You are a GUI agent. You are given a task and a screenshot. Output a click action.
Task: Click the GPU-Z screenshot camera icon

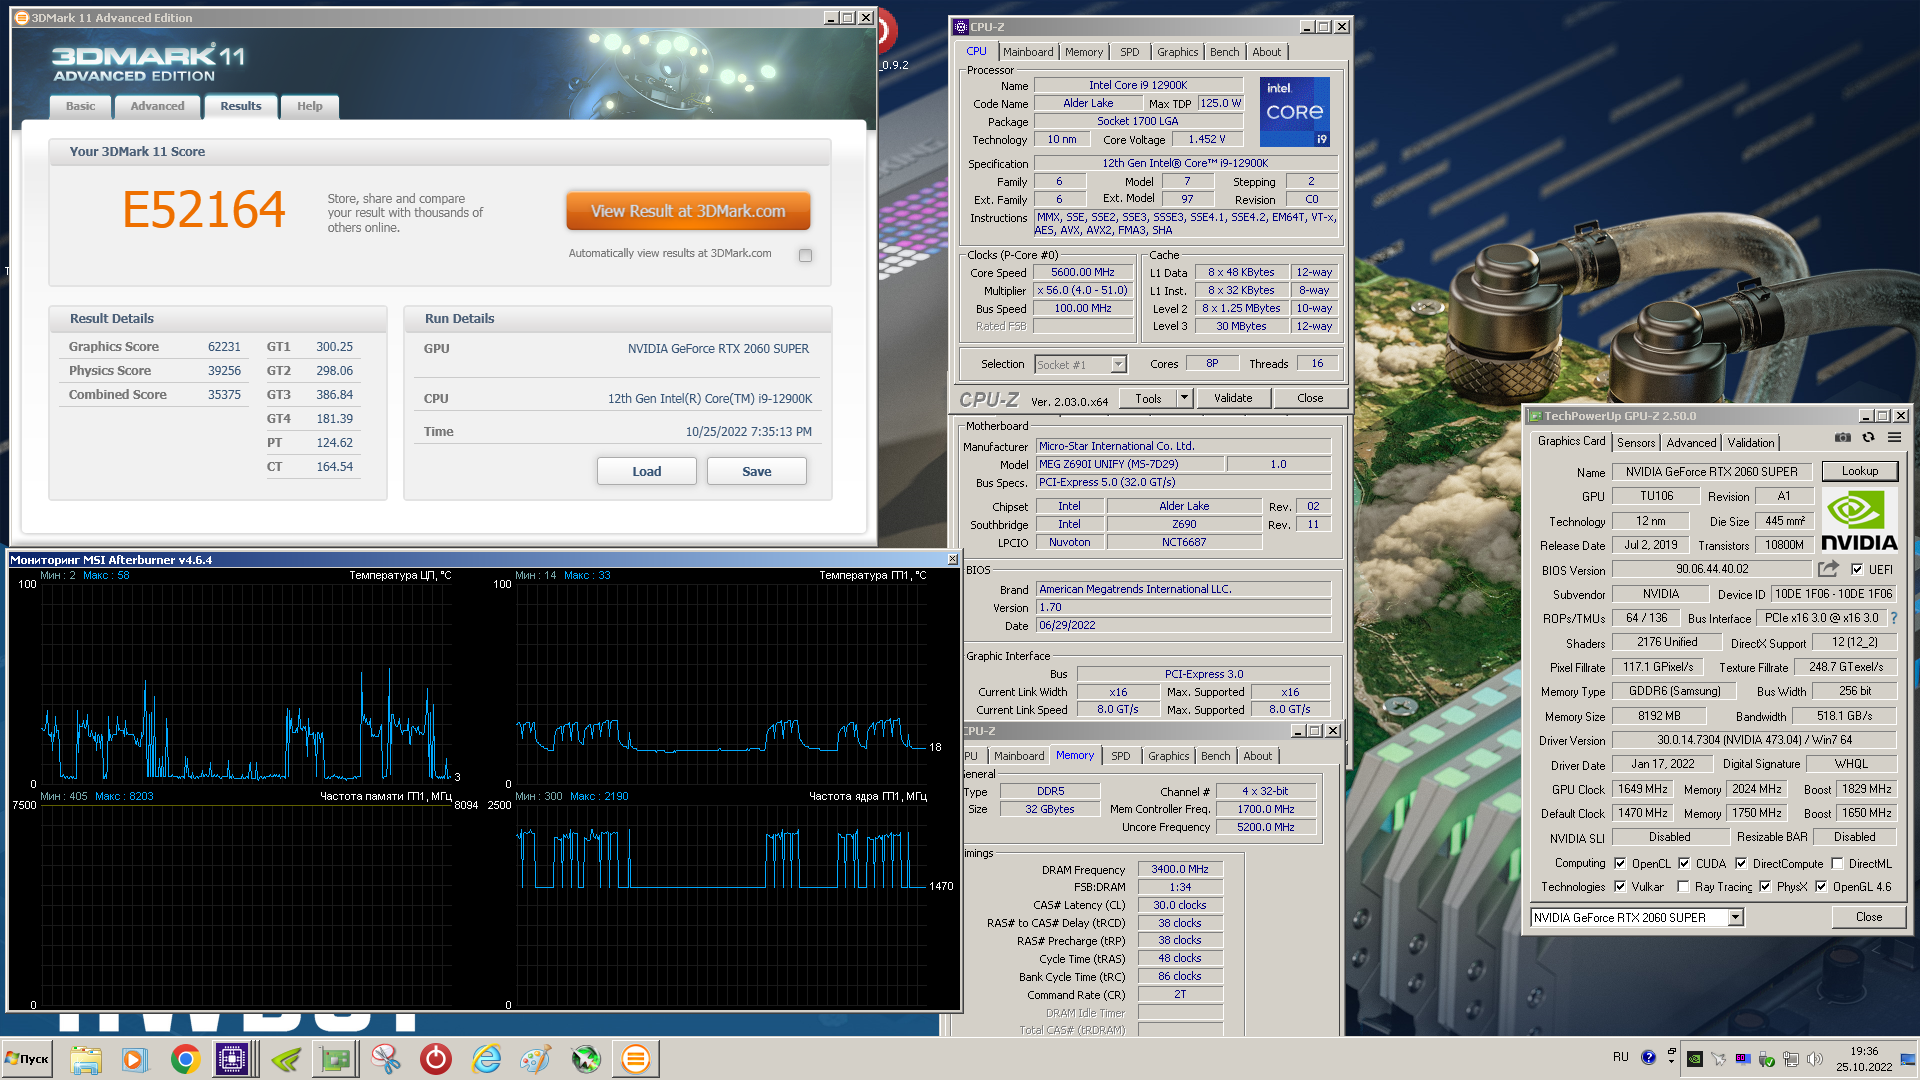click(1842, 438)
